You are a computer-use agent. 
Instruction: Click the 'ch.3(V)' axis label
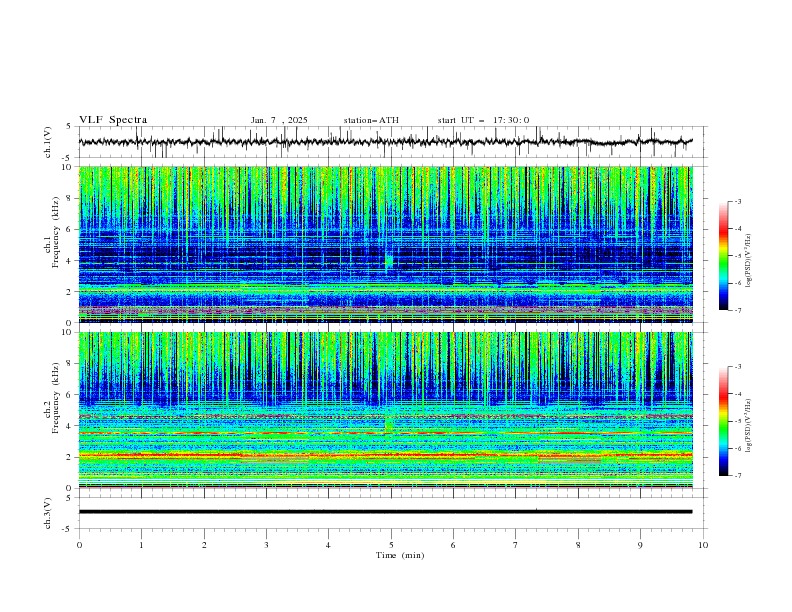click(48, 513)
